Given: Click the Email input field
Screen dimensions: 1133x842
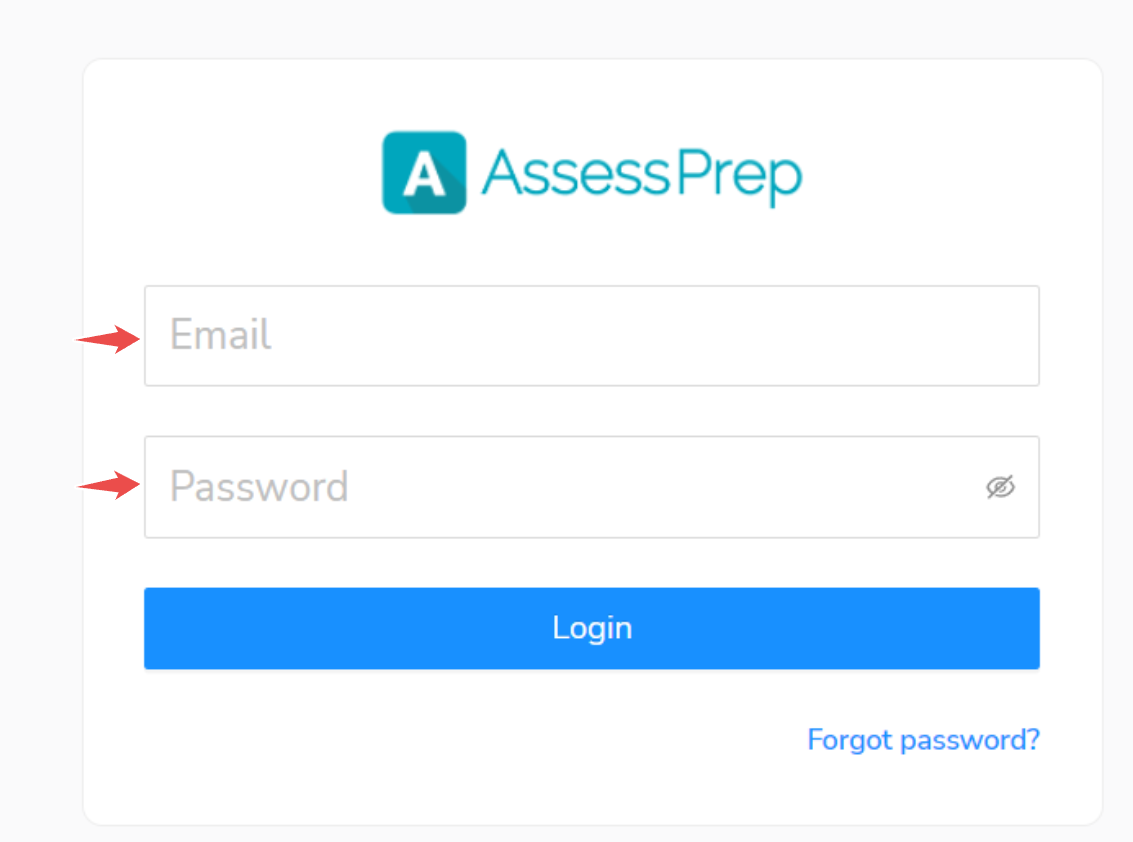Looking at the screenshot, I should click(591, 335).
